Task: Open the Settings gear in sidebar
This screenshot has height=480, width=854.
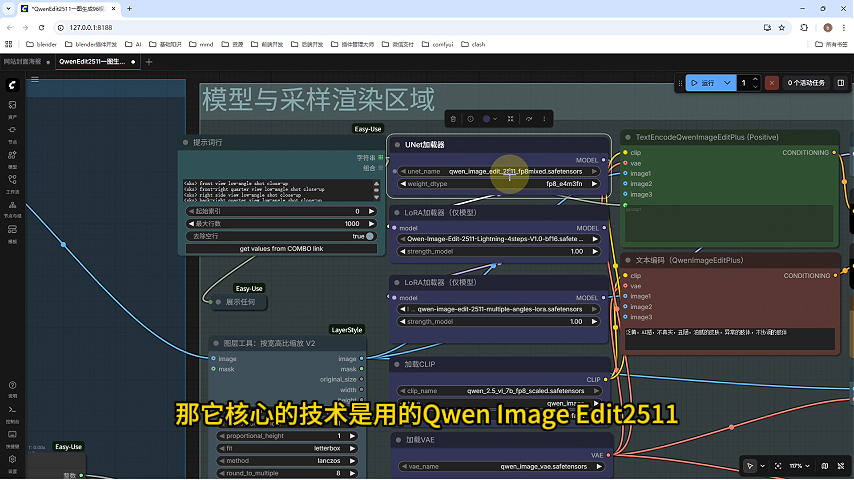Action: tap(12, 463)
